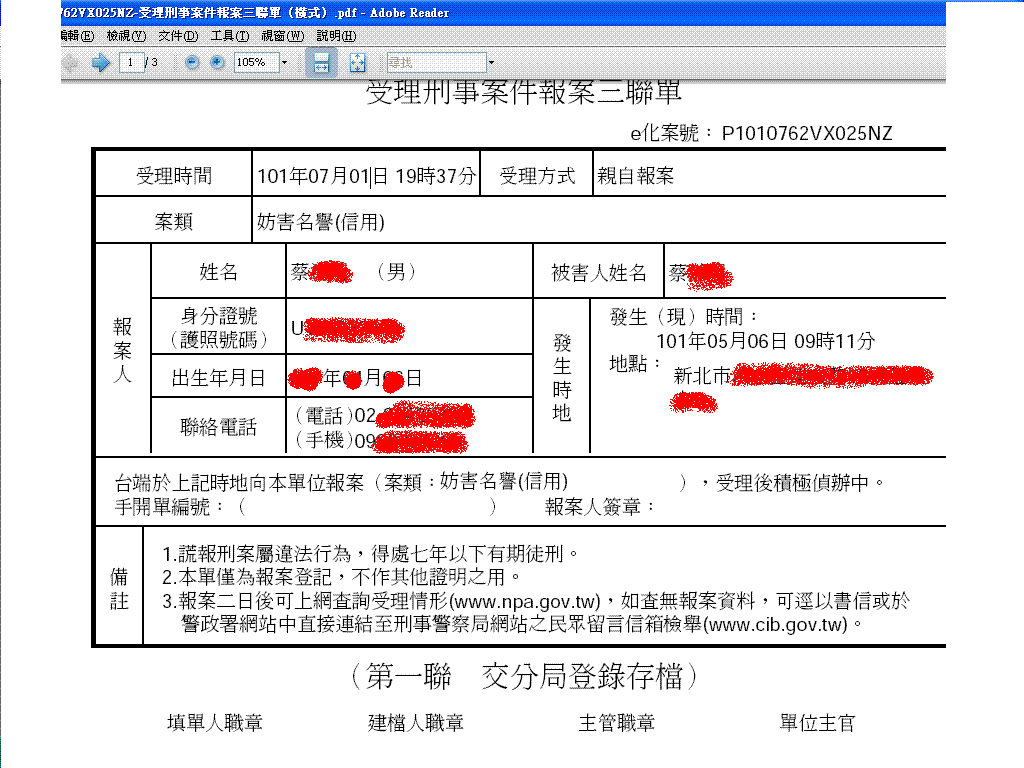Switch to fit full page view icon
Image resolution: width=1024 pixels, height=768 pixels.
(x=357, y=63)
